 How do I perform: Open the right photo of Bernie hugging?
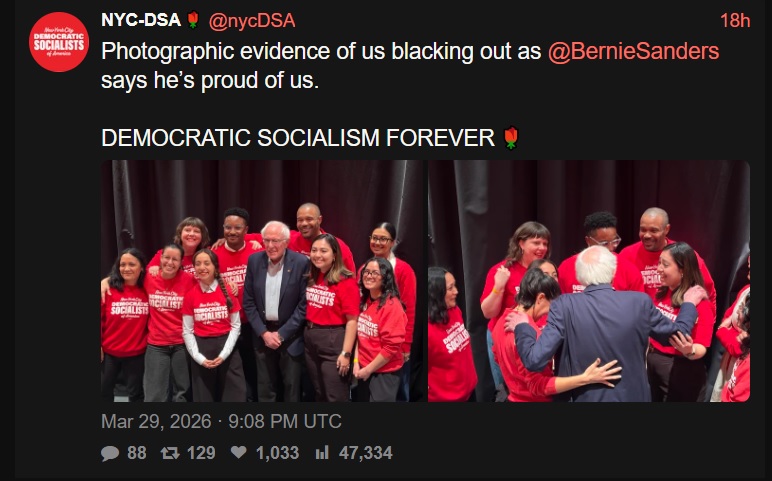(x=589, y=280)
